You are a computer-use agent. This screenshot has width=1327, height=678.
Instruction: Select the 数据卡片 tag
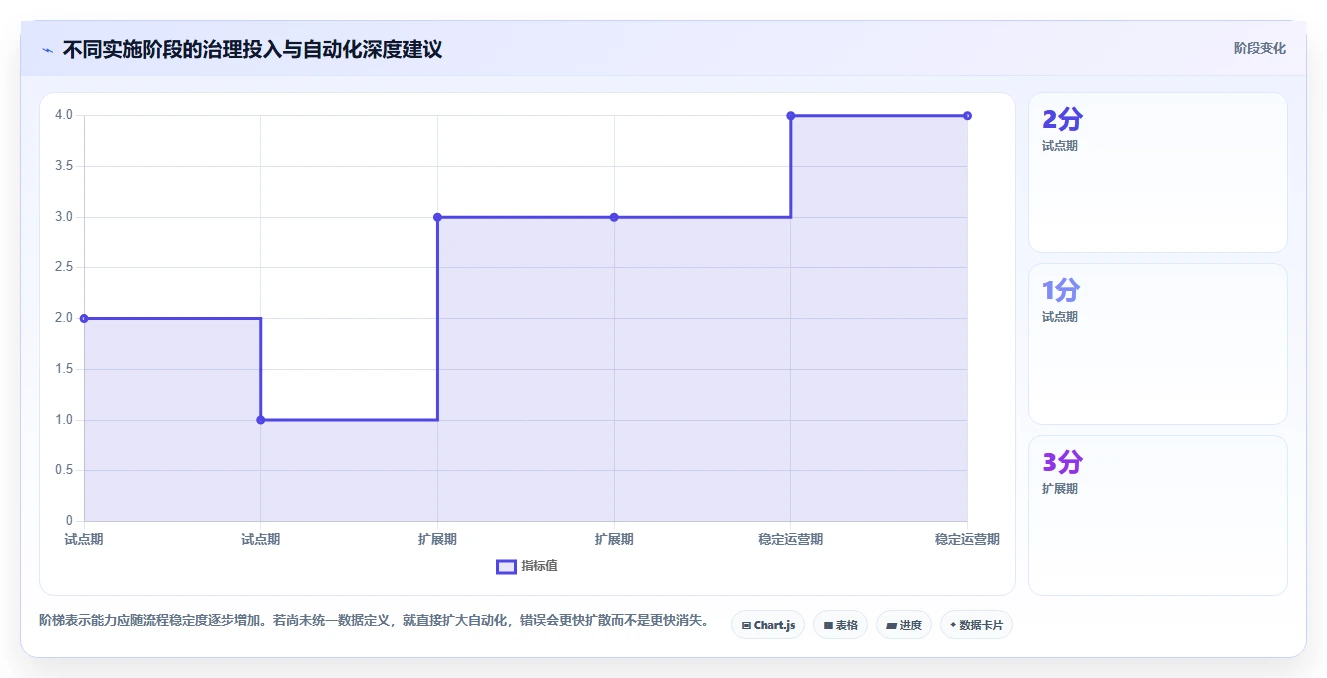977,625
